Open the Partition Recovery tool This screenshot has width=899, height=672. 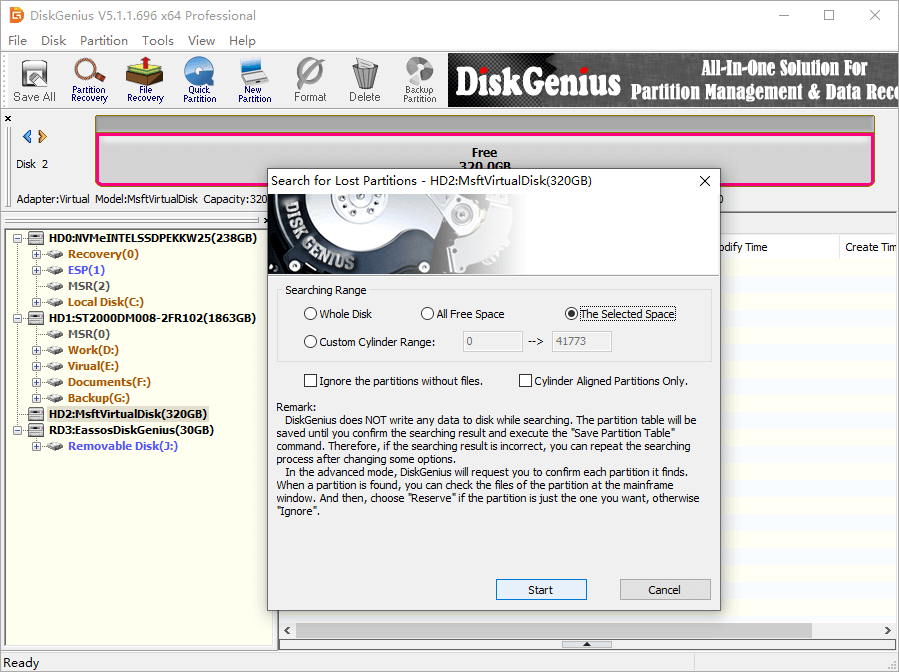coord(89,80)
